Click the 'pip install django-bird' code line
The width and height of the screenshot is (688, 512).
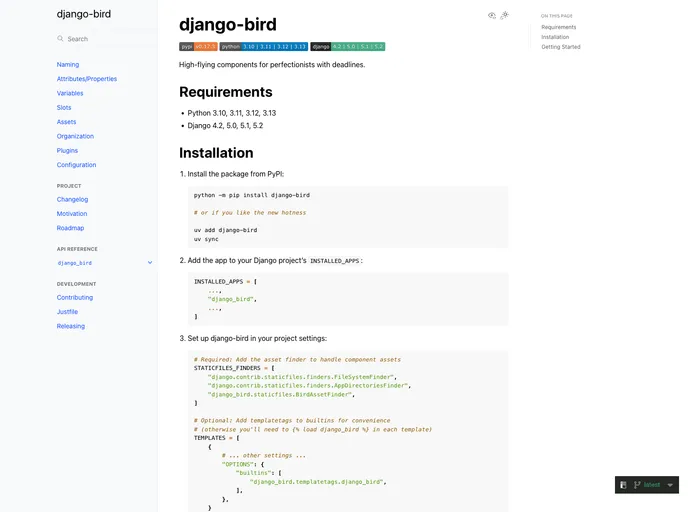point(252,195)
